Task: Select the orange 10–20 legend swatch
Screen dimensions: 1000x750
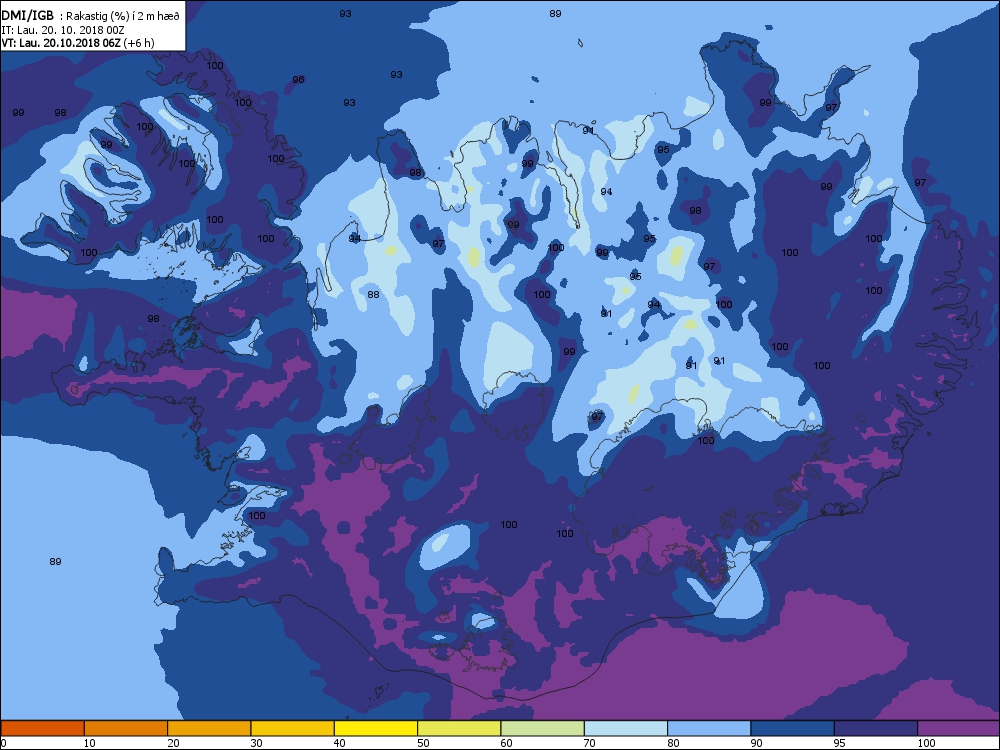Action: (126, 728)
